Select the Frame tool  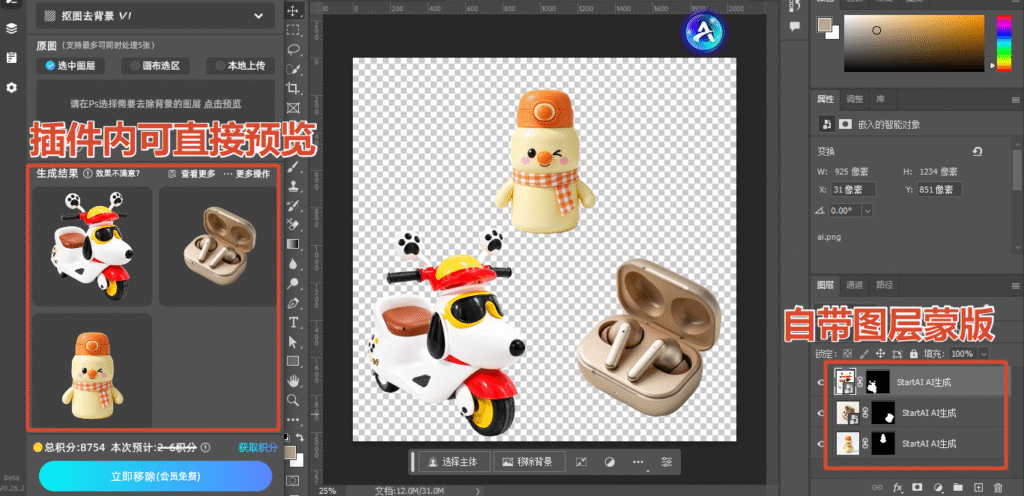293,108
